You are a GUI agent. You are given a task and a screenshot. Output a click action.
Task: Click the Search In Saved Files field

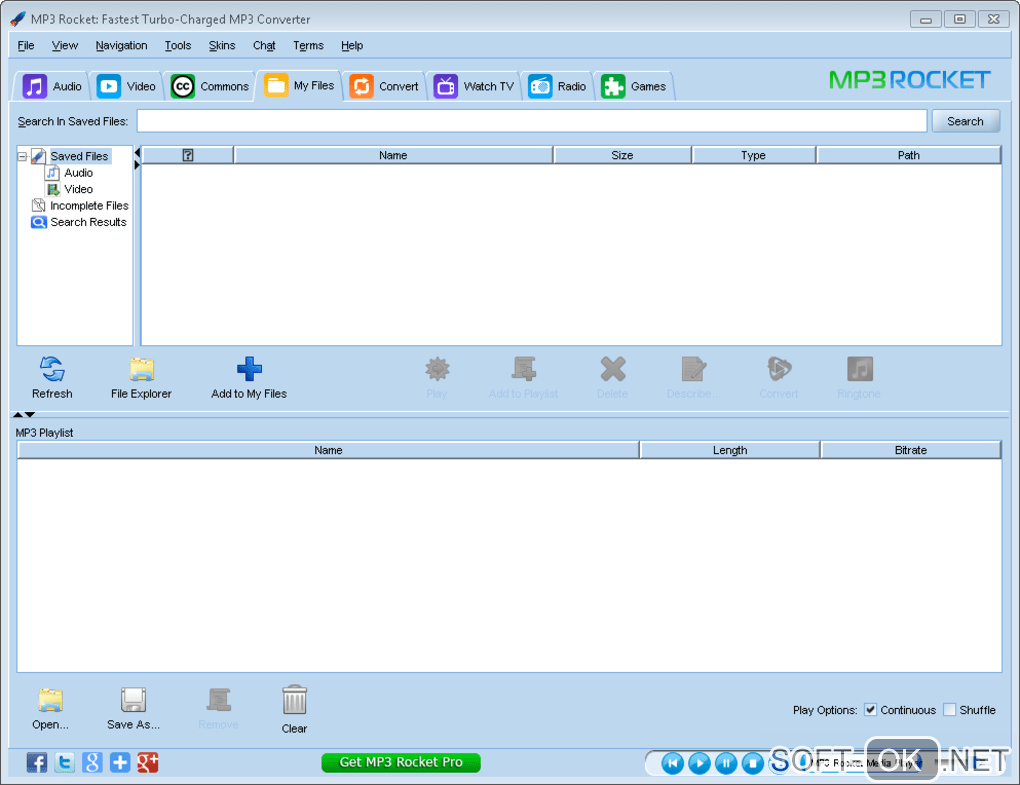tap(531, 121)
